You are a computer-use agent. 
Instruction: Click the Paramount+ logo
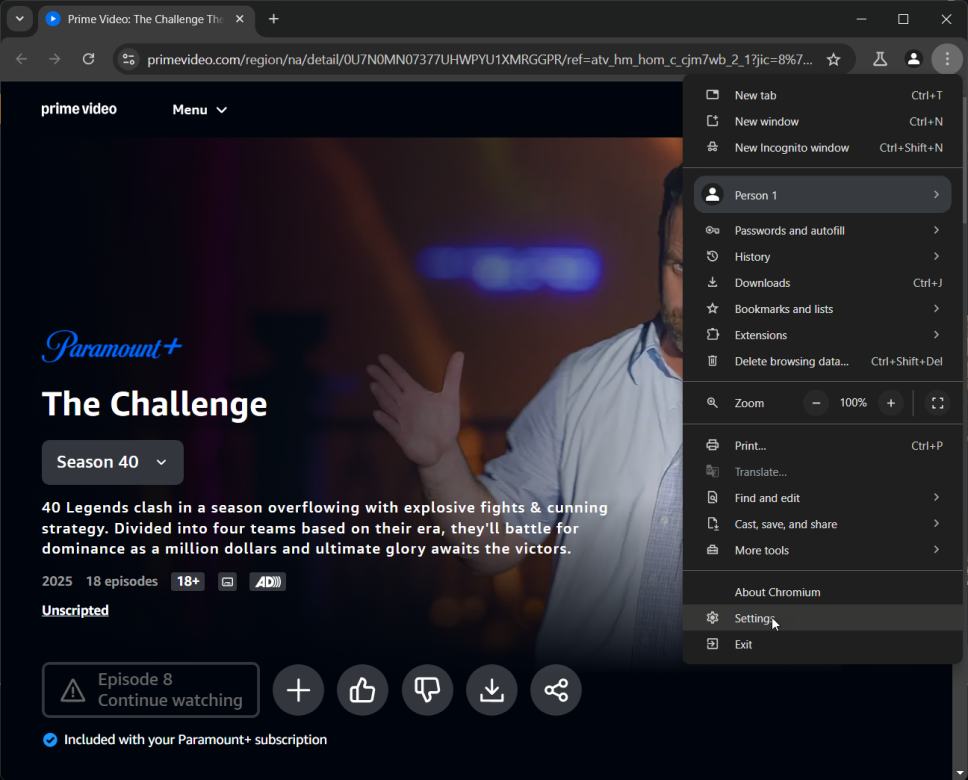[112, 346]
